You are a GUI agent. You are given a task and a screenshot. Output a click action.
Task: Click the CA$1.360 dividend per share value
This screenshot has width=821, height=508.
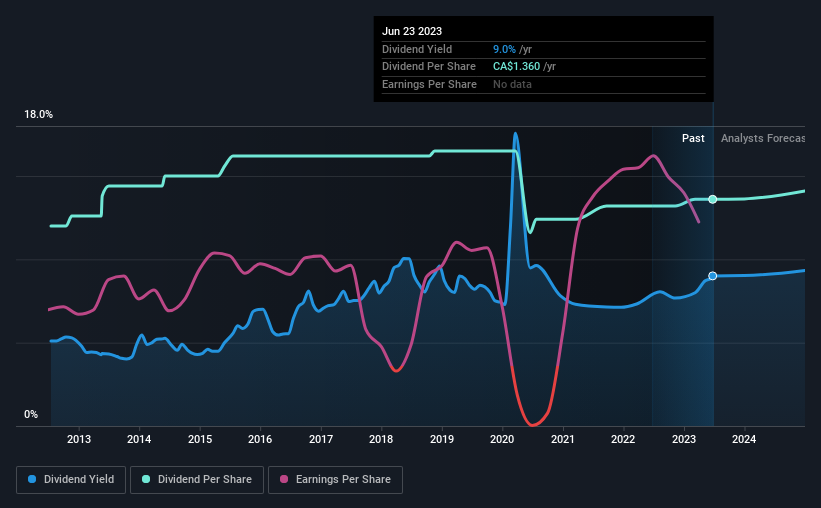(x=516, y=67)
